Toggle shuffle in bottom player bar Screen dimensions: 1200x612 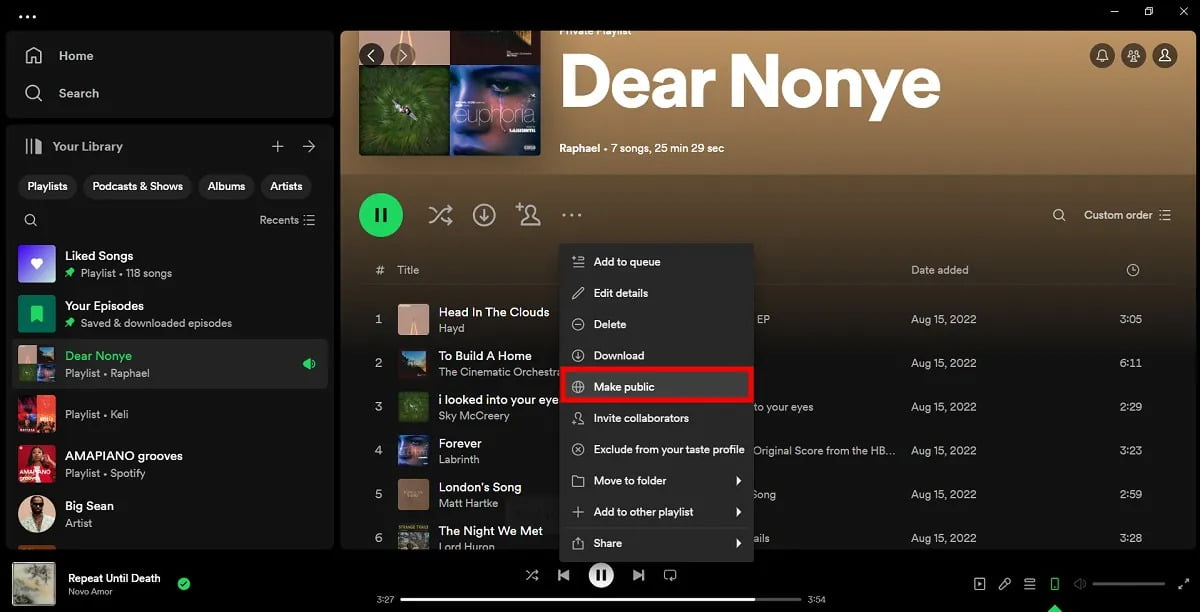click(x=532, y=575)
